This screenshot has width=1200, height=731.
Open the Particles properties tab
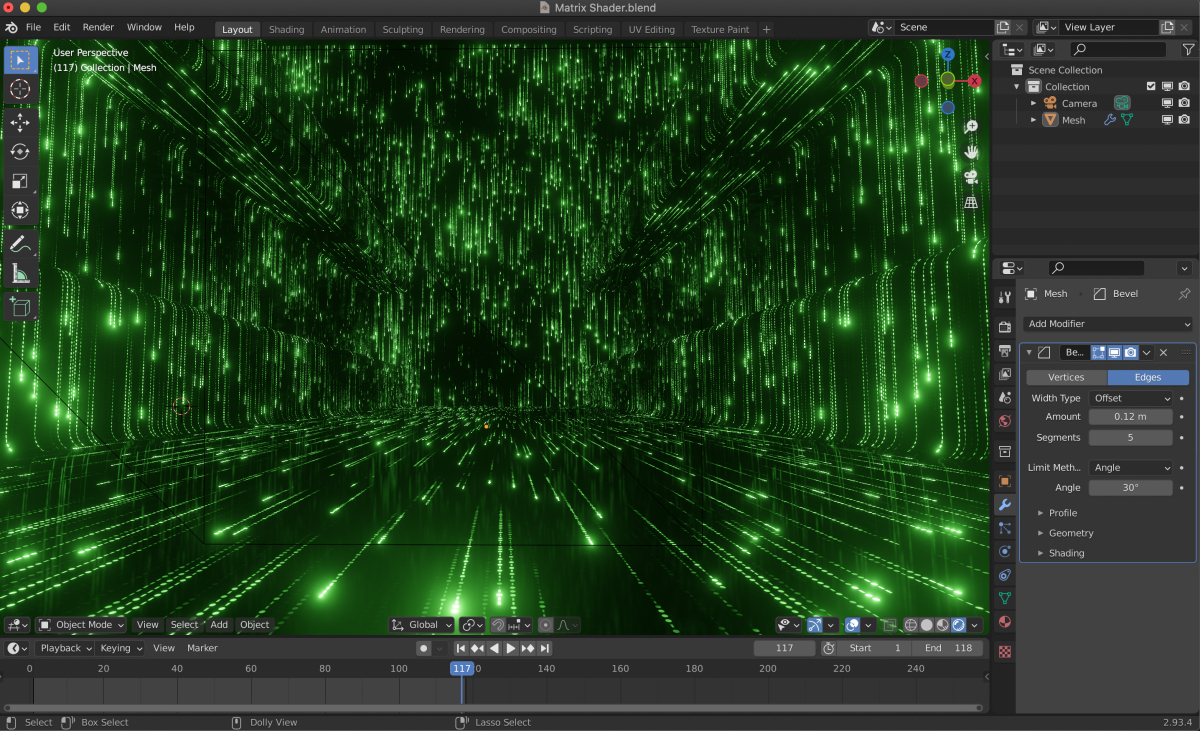pos(1005,527)
